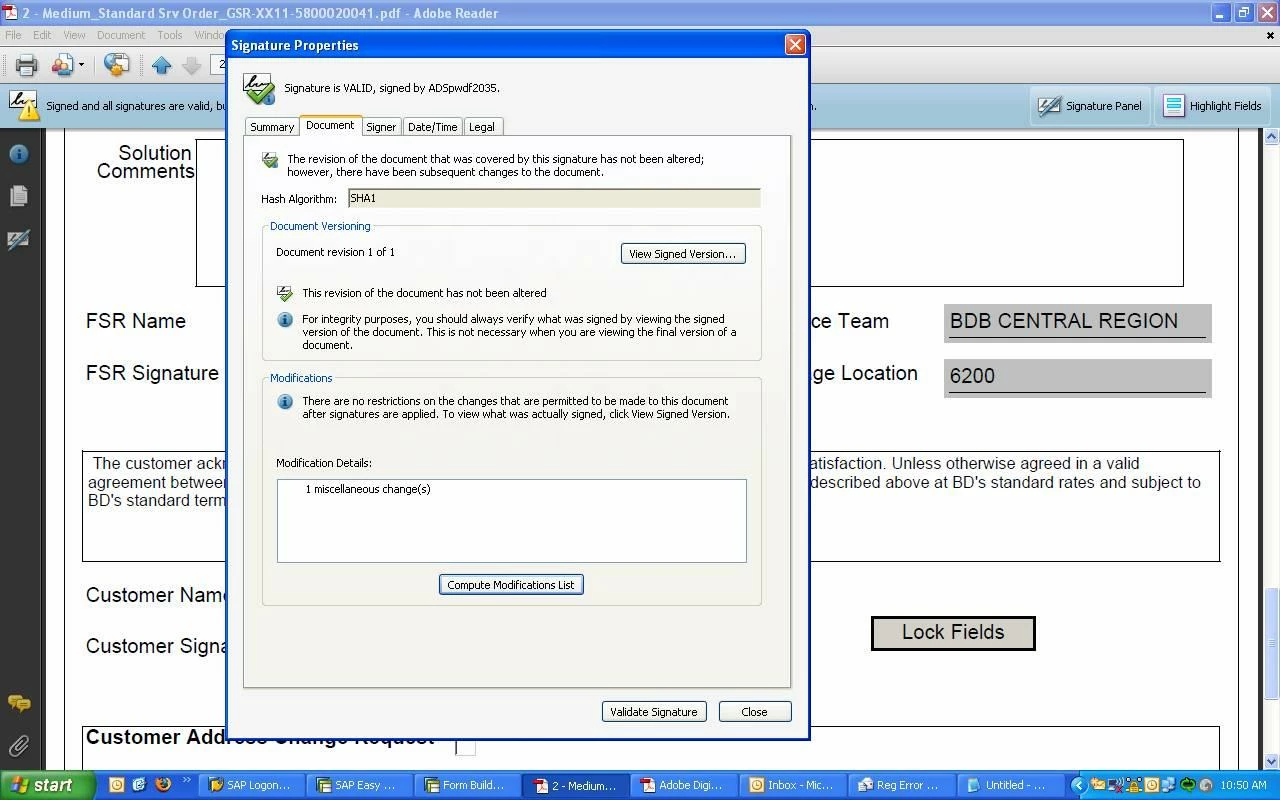Click the vertical scrollbar up arrow

pos(1271,135)
